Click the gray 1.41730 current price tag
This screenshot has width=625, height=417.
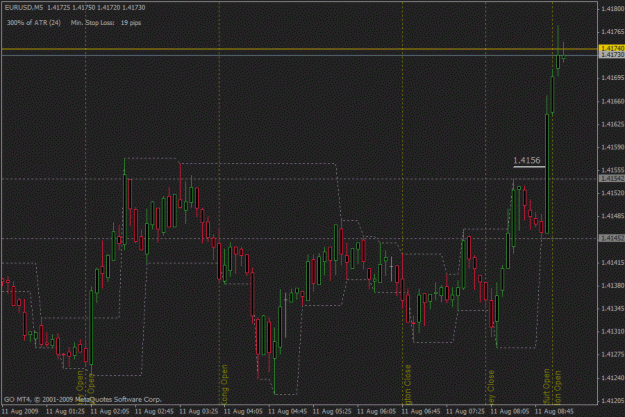click(x=612, y=55)
